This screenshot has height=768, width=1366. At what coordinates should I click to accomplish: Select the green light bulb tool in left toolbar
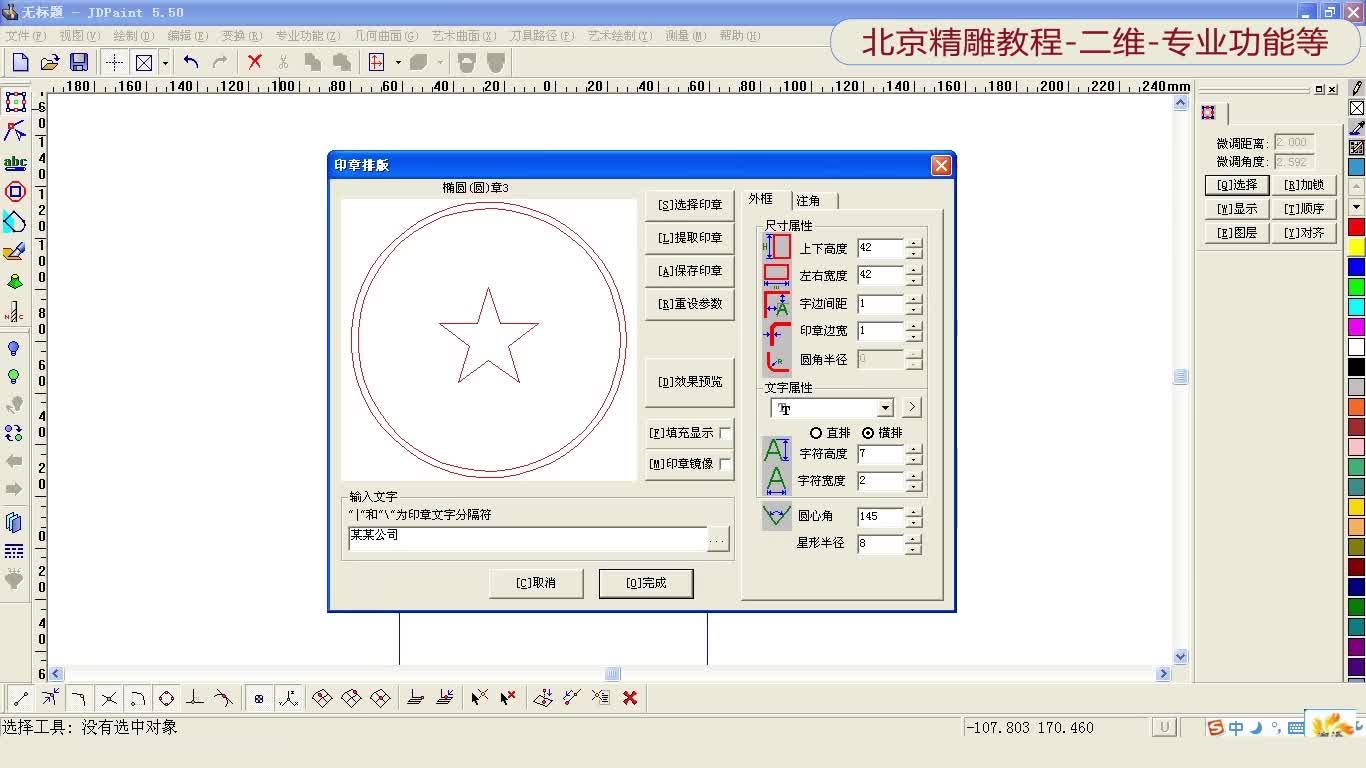coord(15,377)
